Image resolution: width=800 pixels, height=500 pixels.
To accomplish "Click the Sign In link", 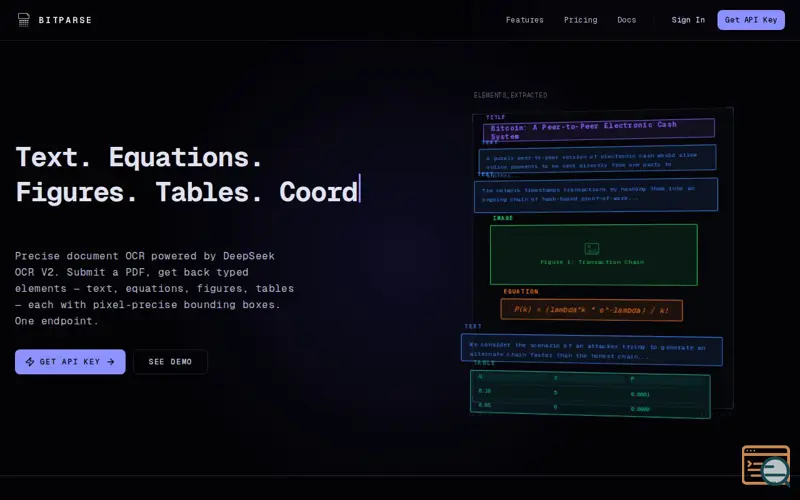I will pos(688,20).
